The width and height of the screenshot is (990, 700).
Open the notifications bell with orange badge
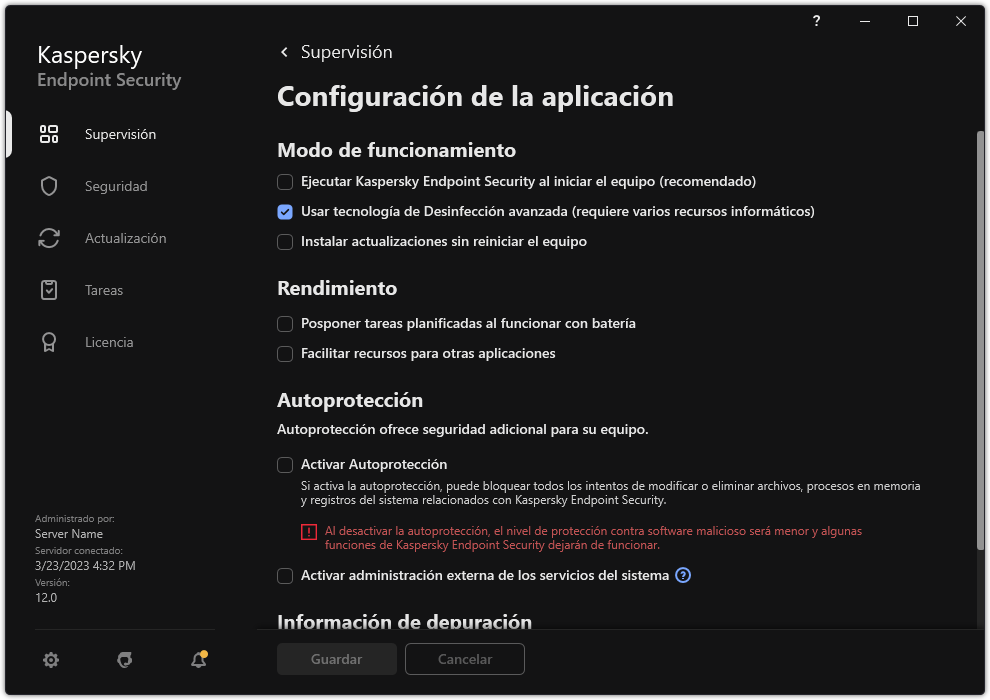(x=198, y=660)
